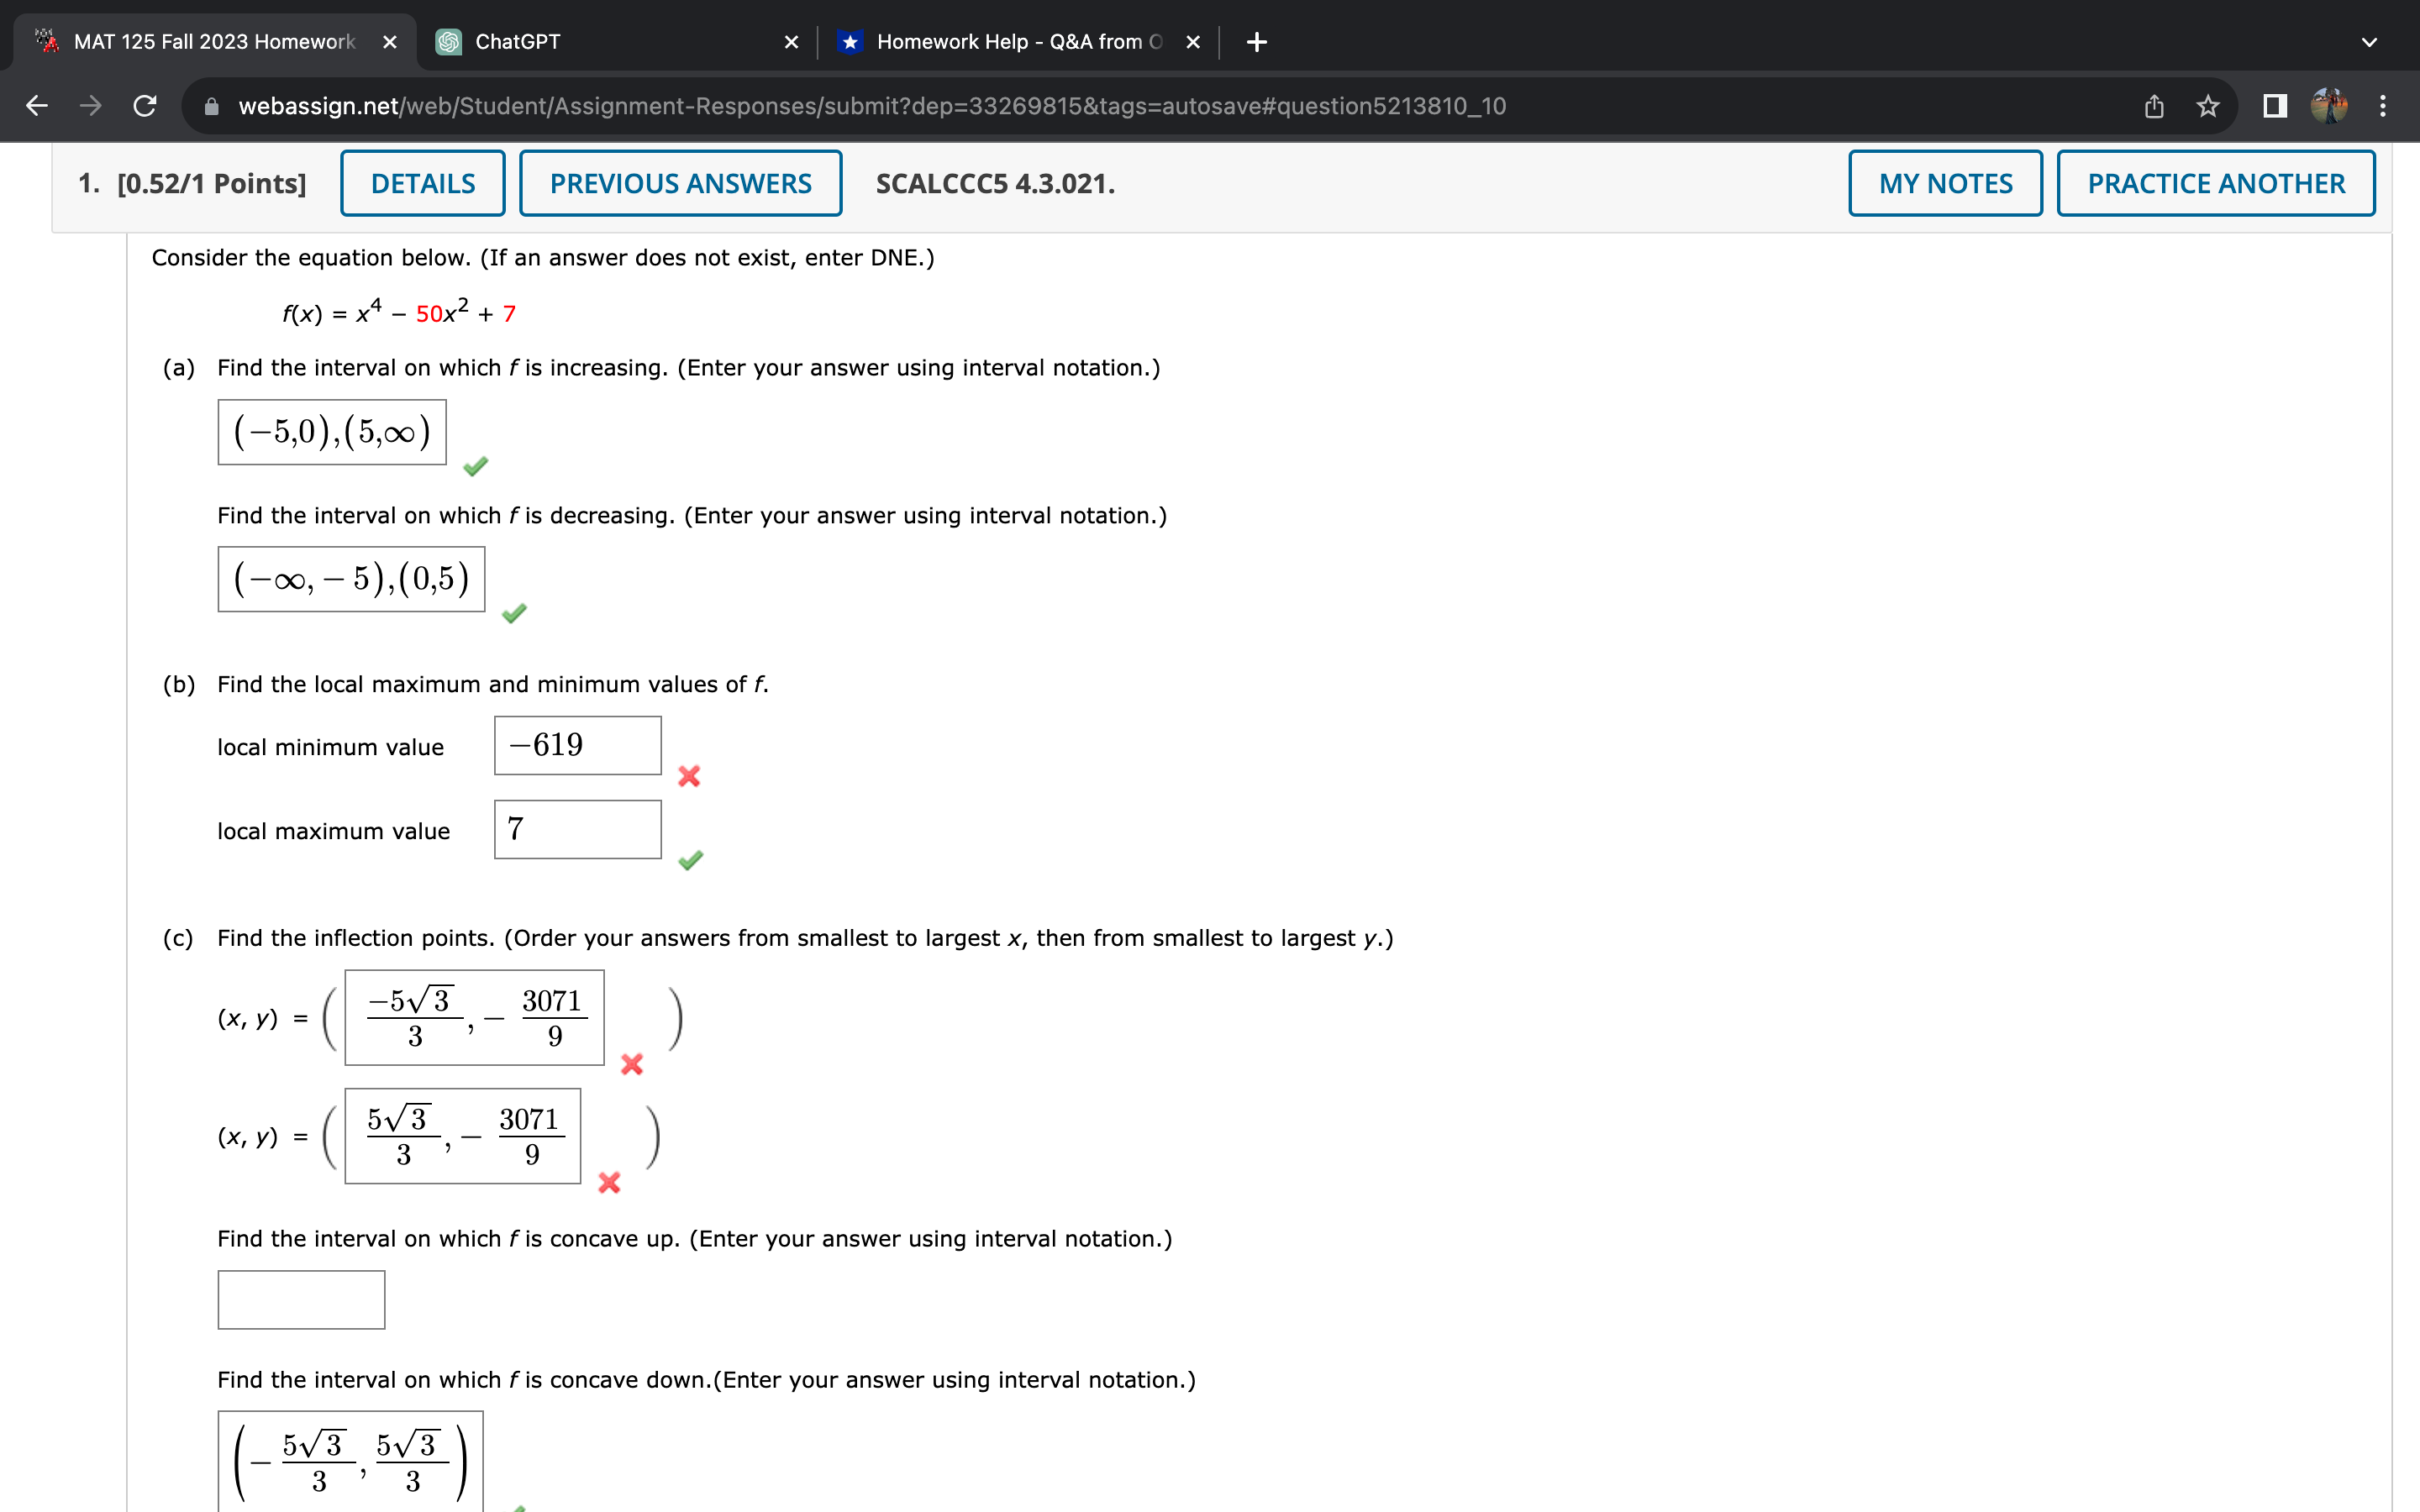Navigate forward with the forward arrow
Image resolution: width=2420 pixels, height=1512 pixels.
(x=90, y=106)
